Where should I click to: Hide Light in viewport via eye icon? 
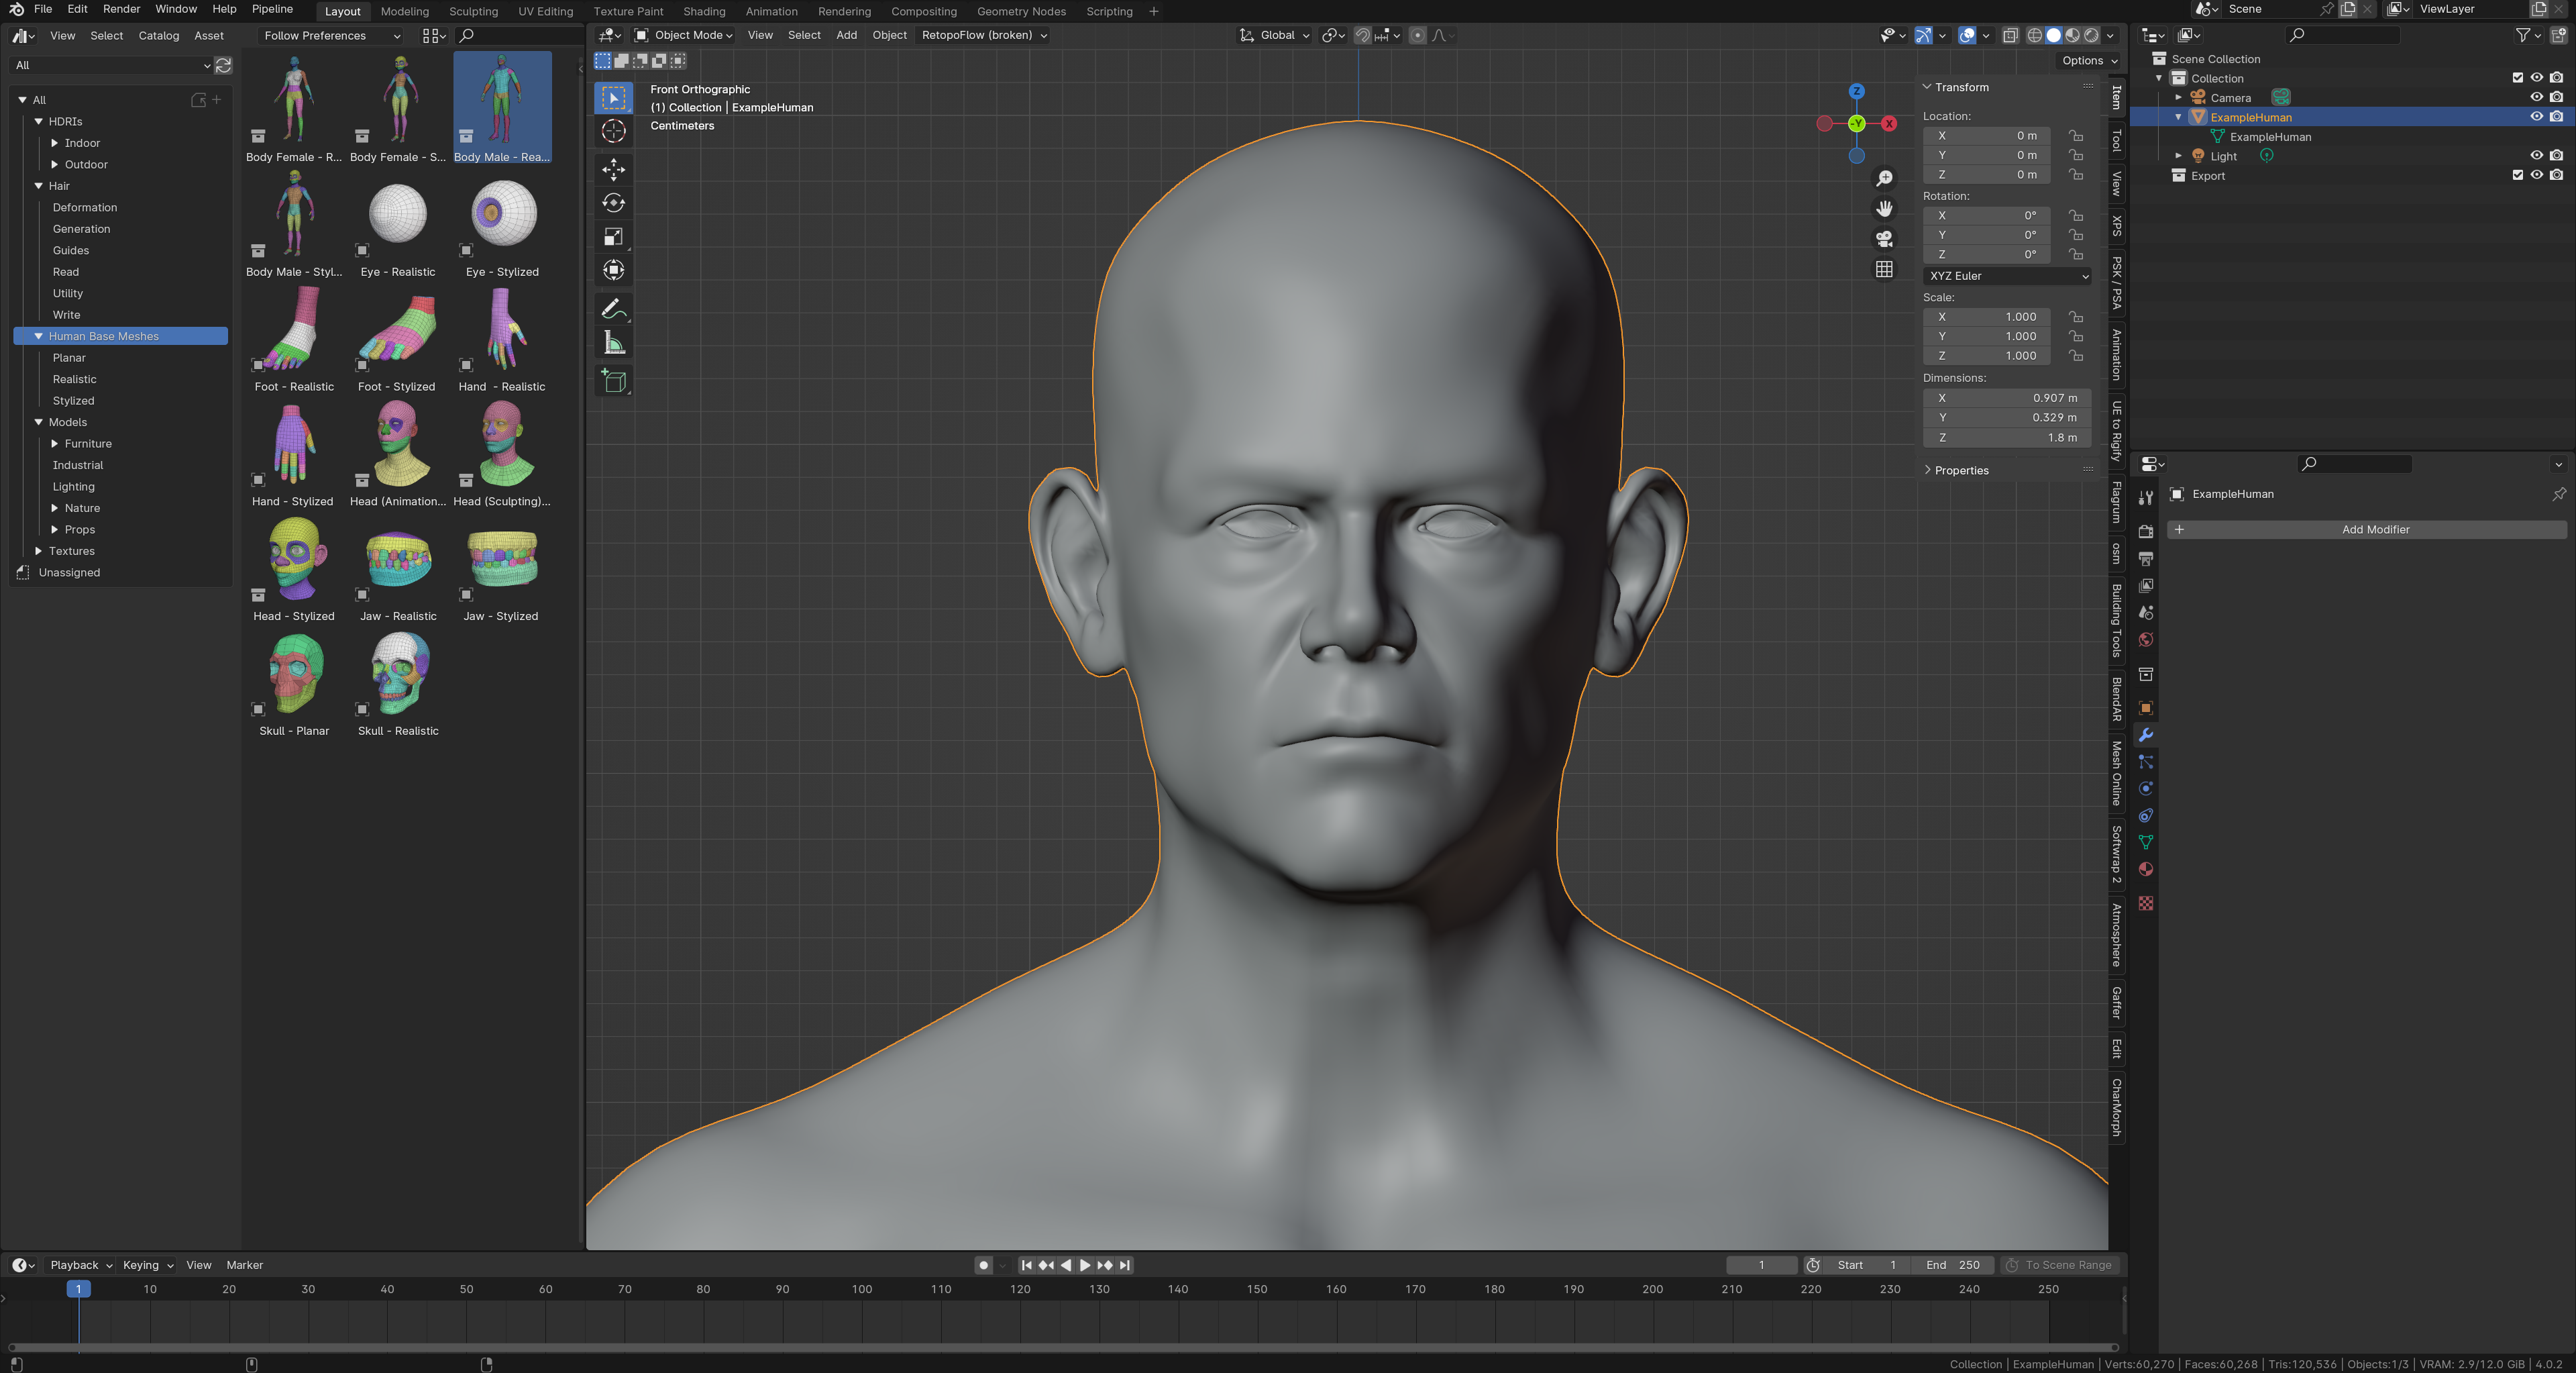(2537, 156)
